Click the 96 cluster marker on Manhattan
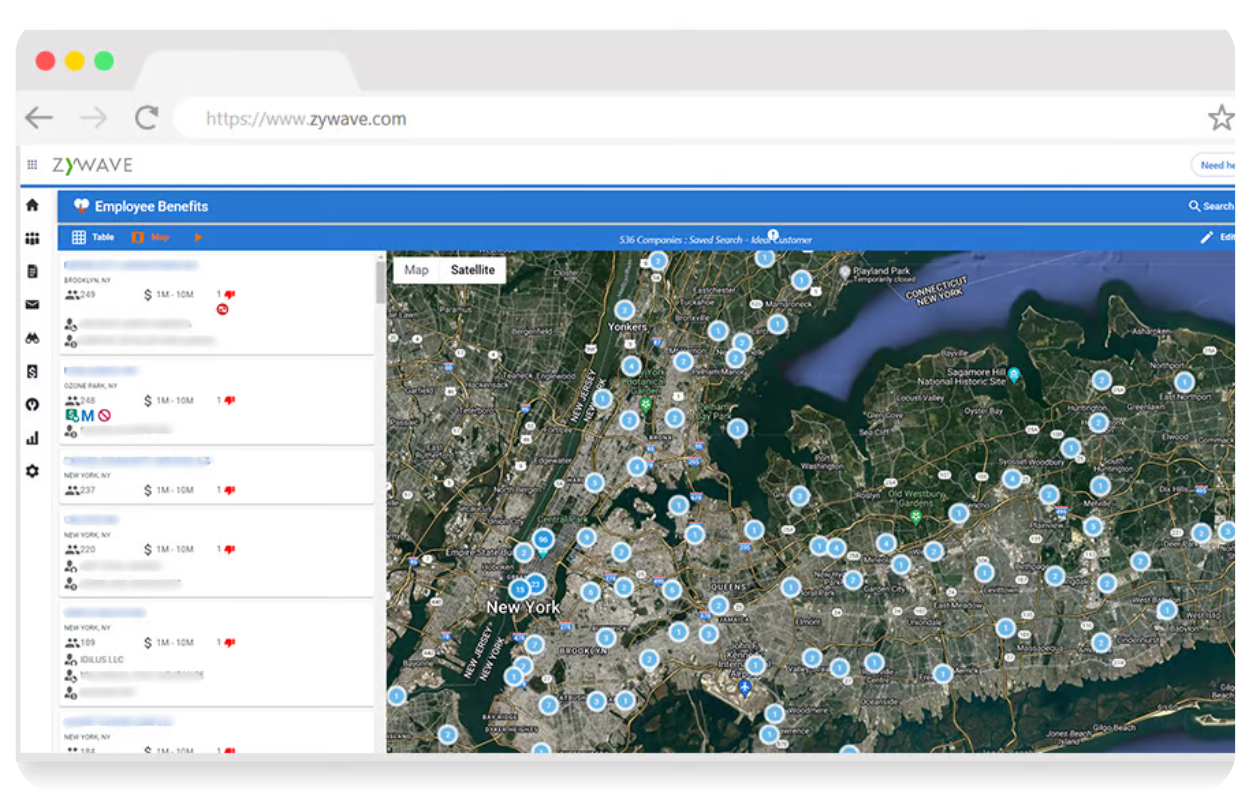 (543, 539)
